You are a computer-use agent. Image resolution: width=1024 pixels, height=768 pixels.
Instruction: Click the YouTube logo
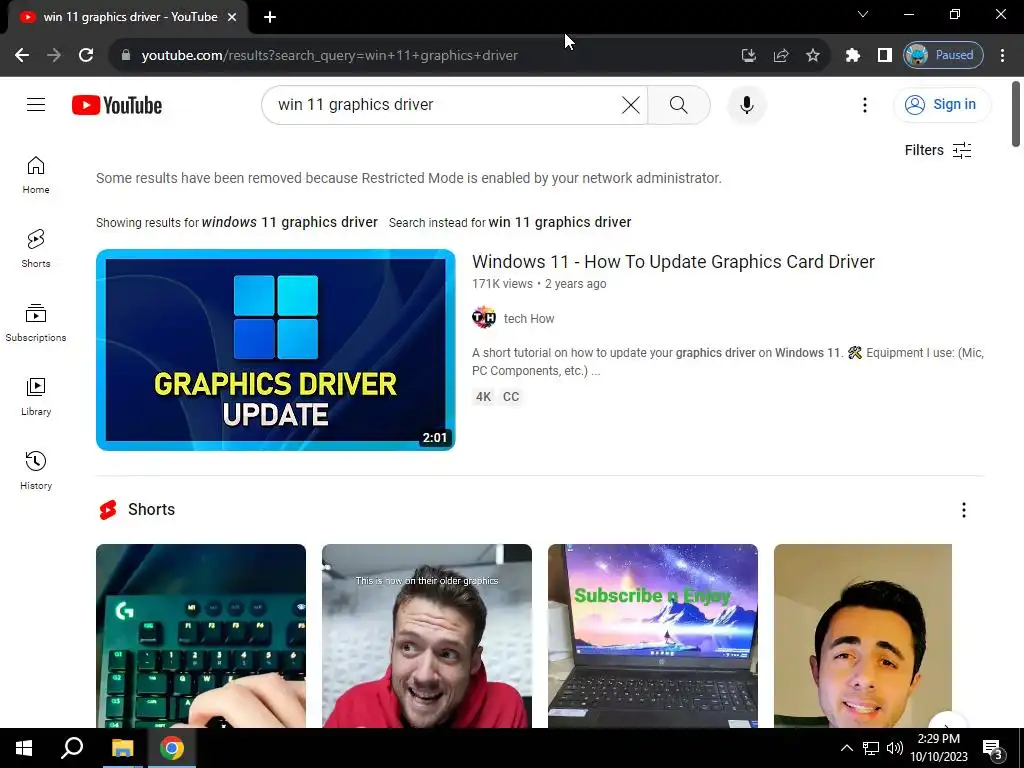tap(117, 105)
